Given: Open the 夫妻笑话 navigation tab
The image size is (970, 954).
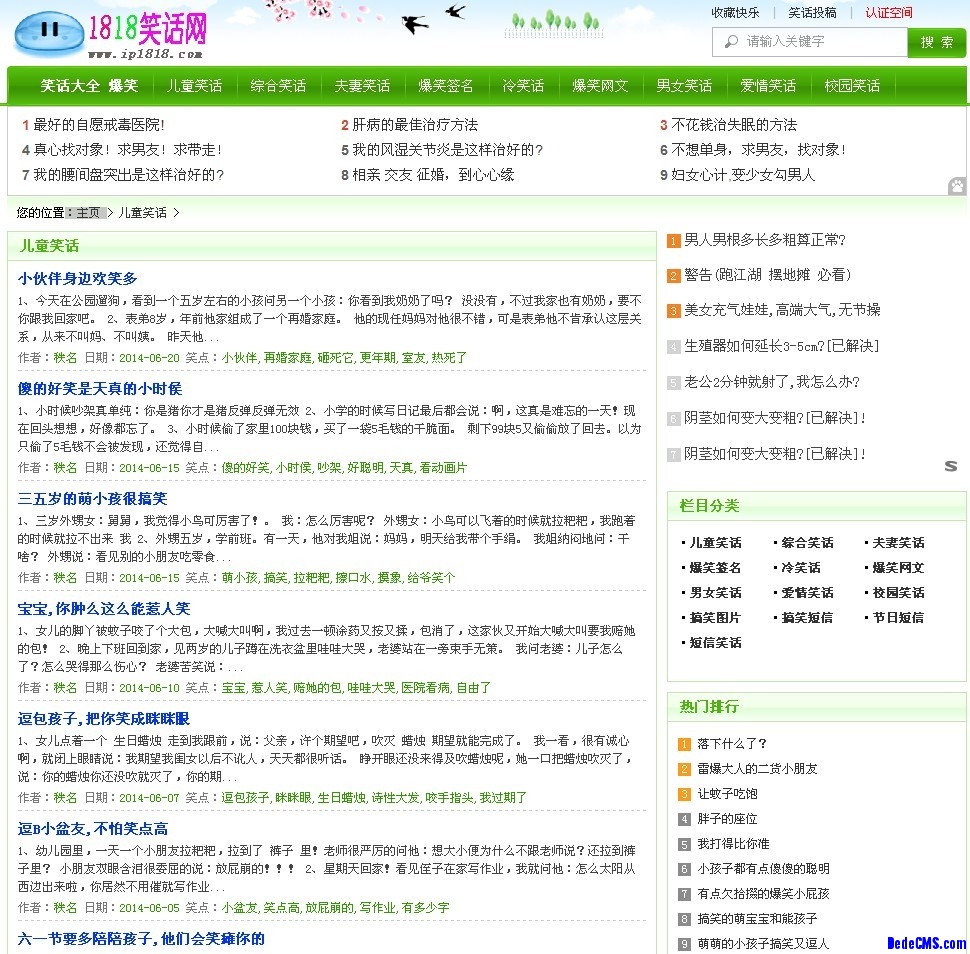Looking at the screenshot, I should pyautogui.click(x=362, y=86).
